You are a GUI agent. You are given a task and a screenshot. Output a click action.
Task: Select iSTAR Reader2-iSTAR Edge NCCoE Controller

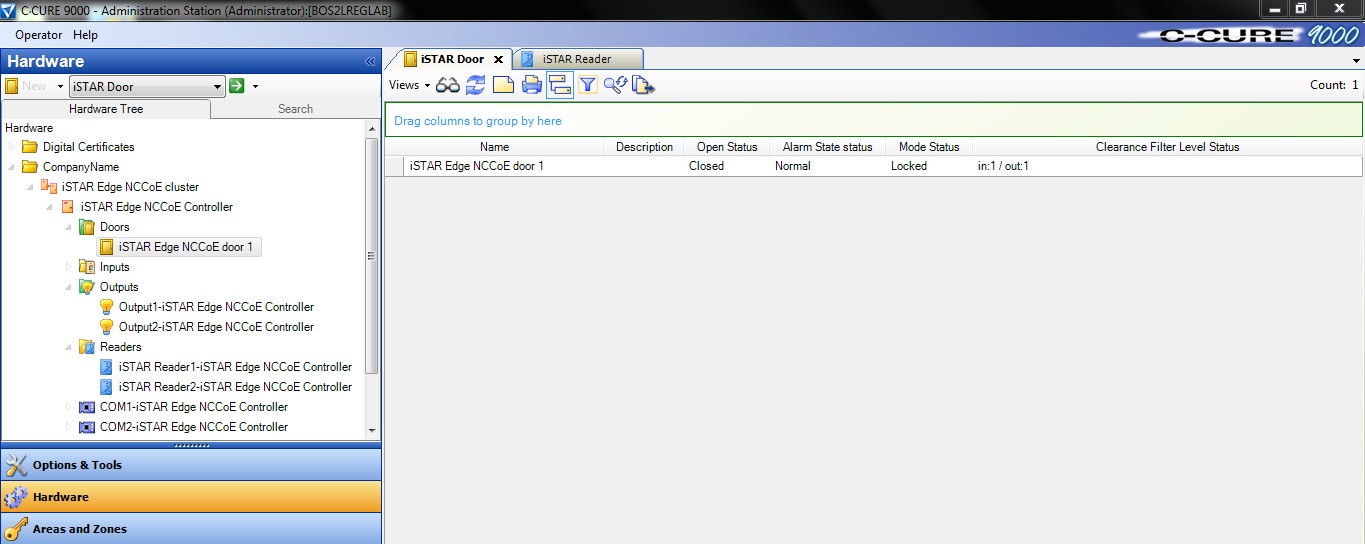(x=235, y=387)
